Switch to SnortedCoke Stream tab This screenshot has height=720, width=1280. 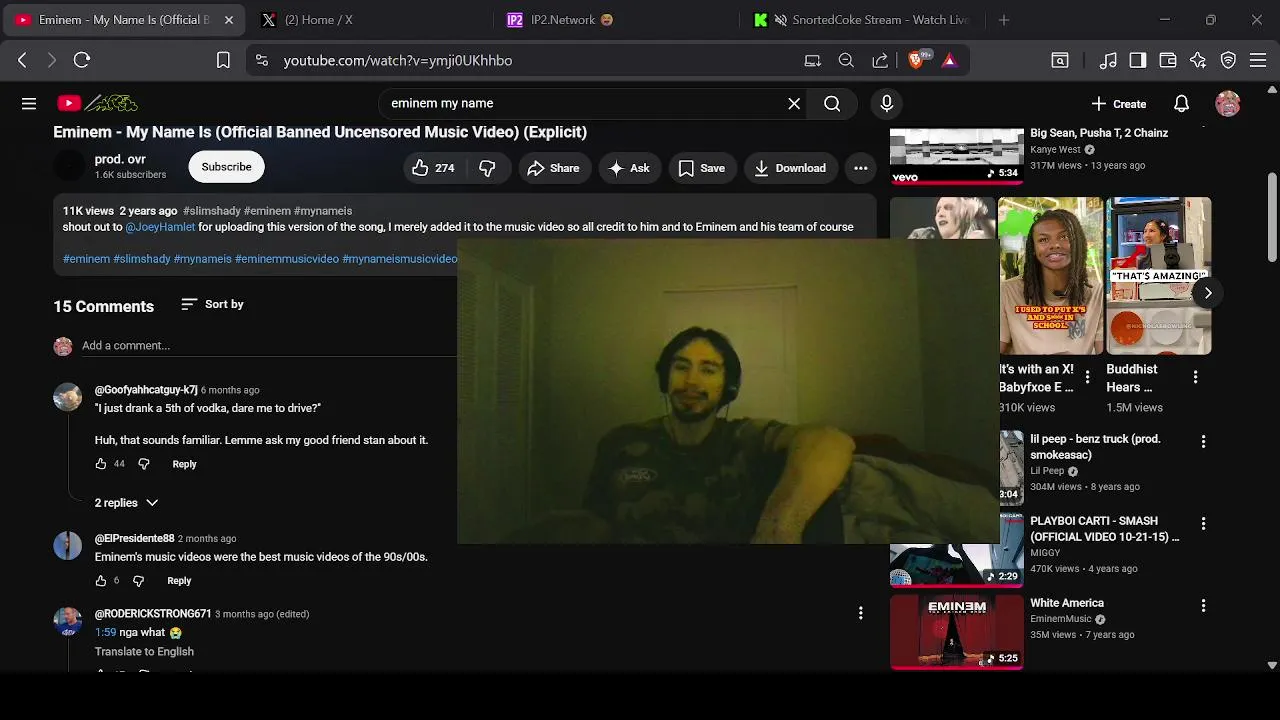pos(862,20)
